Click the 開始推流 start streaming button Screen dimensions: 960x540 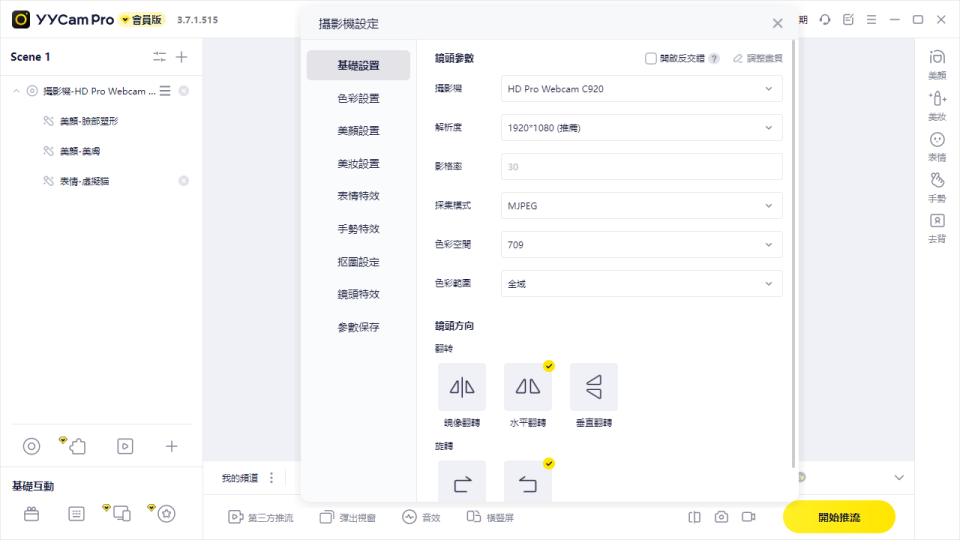[x=838, y=517]
